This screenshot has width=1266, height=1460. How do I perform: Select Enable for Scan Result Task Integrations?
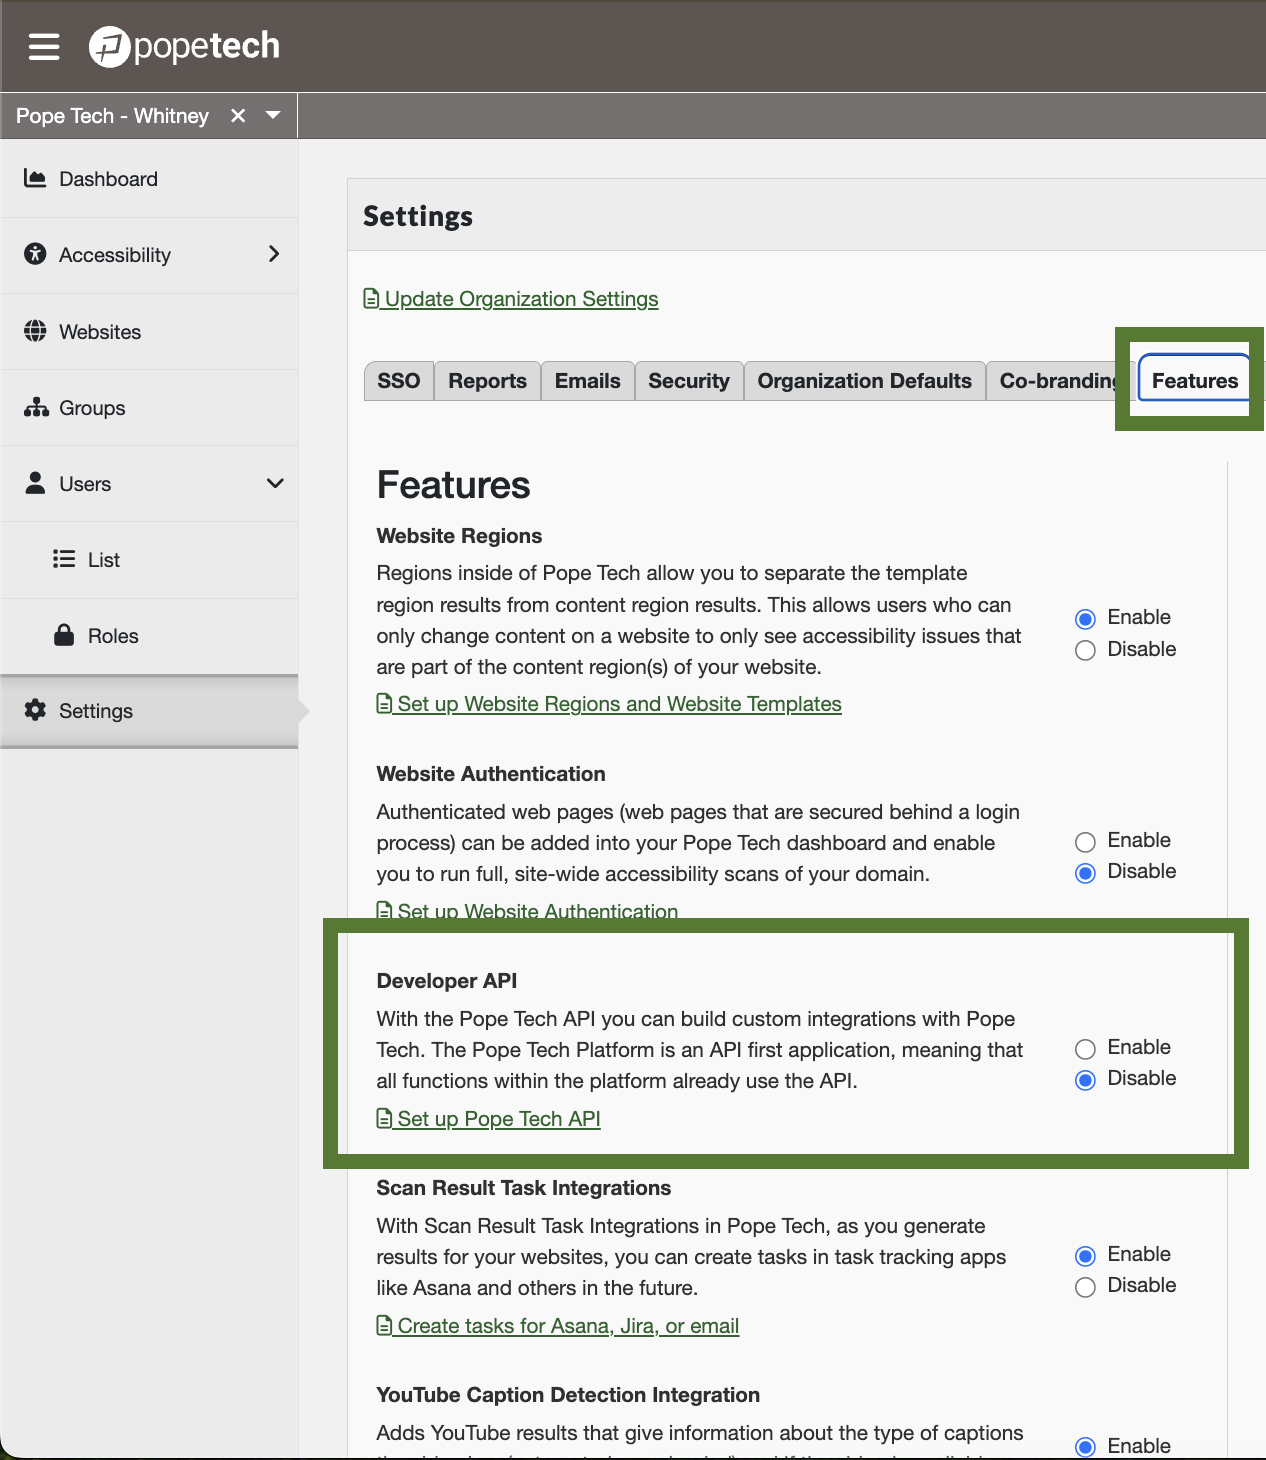[x=1085, y=1255]
